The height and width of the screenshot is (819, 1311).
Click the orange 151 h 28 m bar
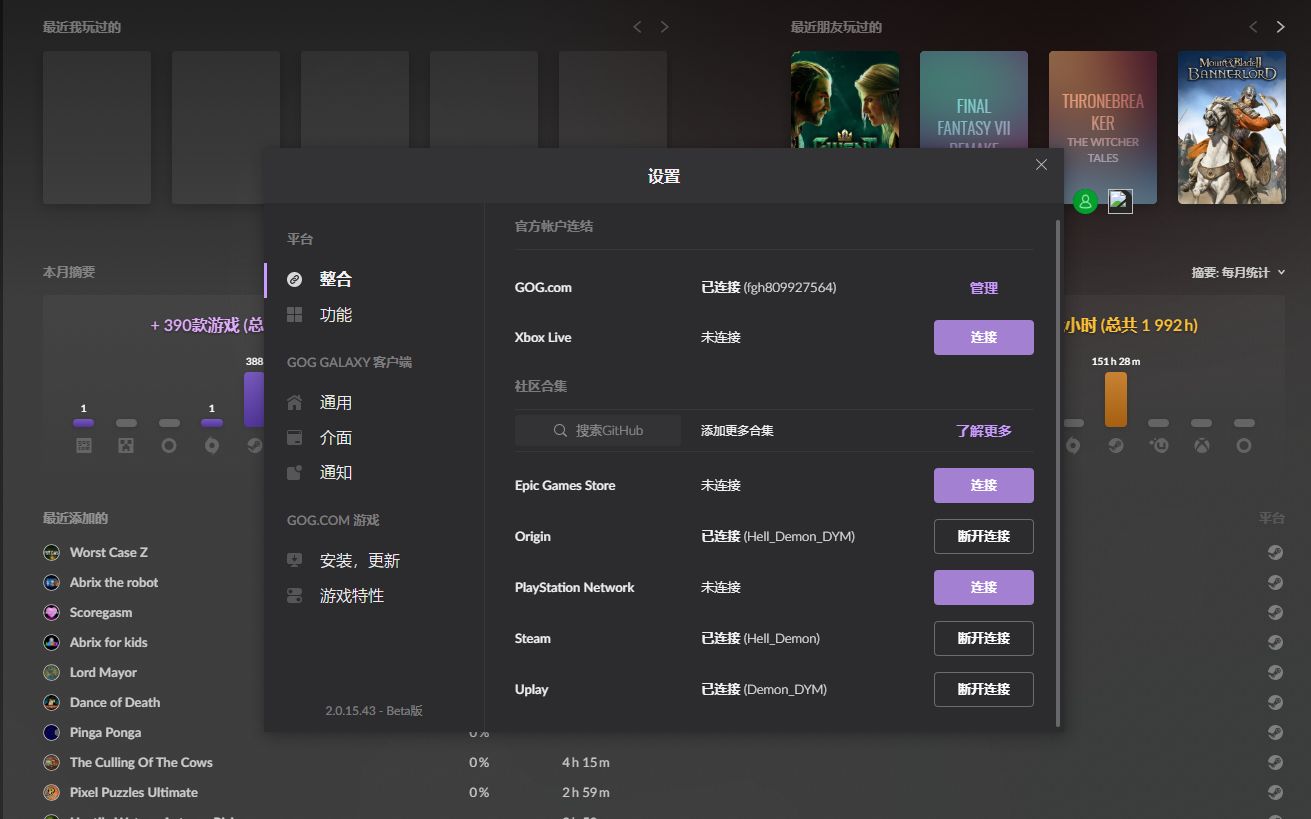(x=1116, y=399)
